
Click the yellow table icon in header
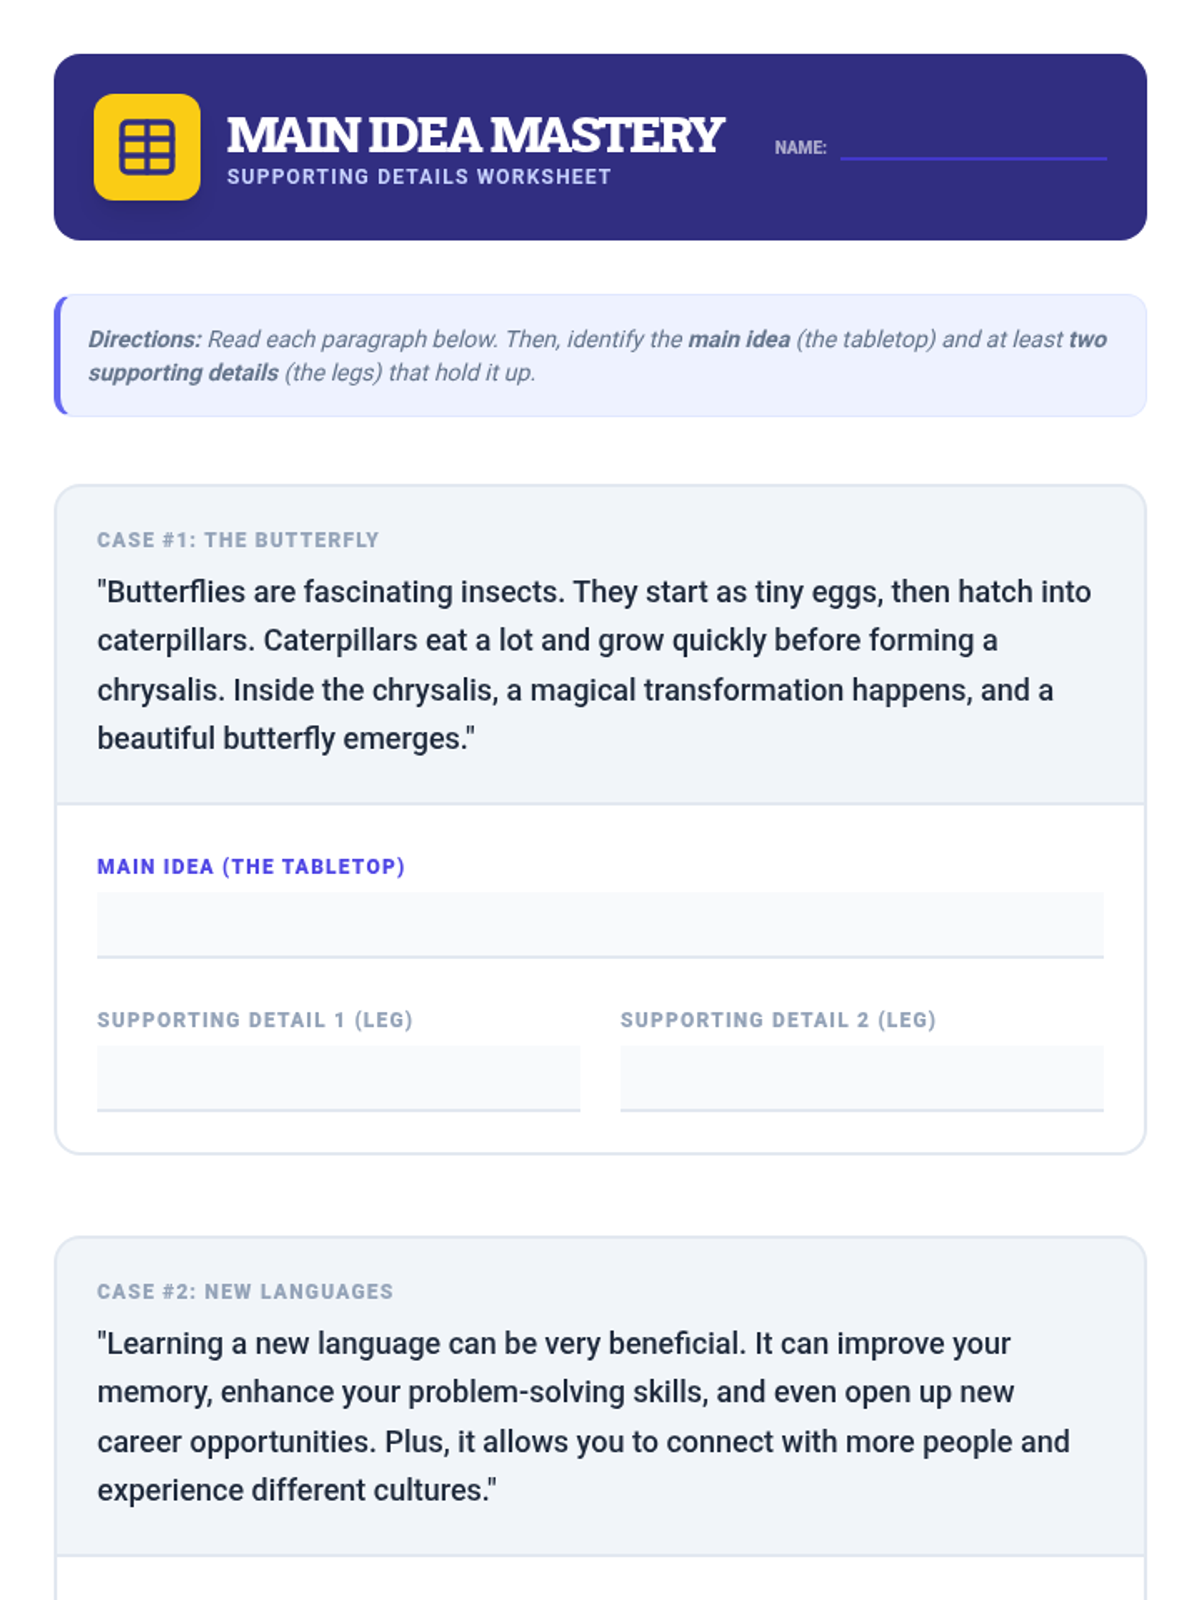147,147
